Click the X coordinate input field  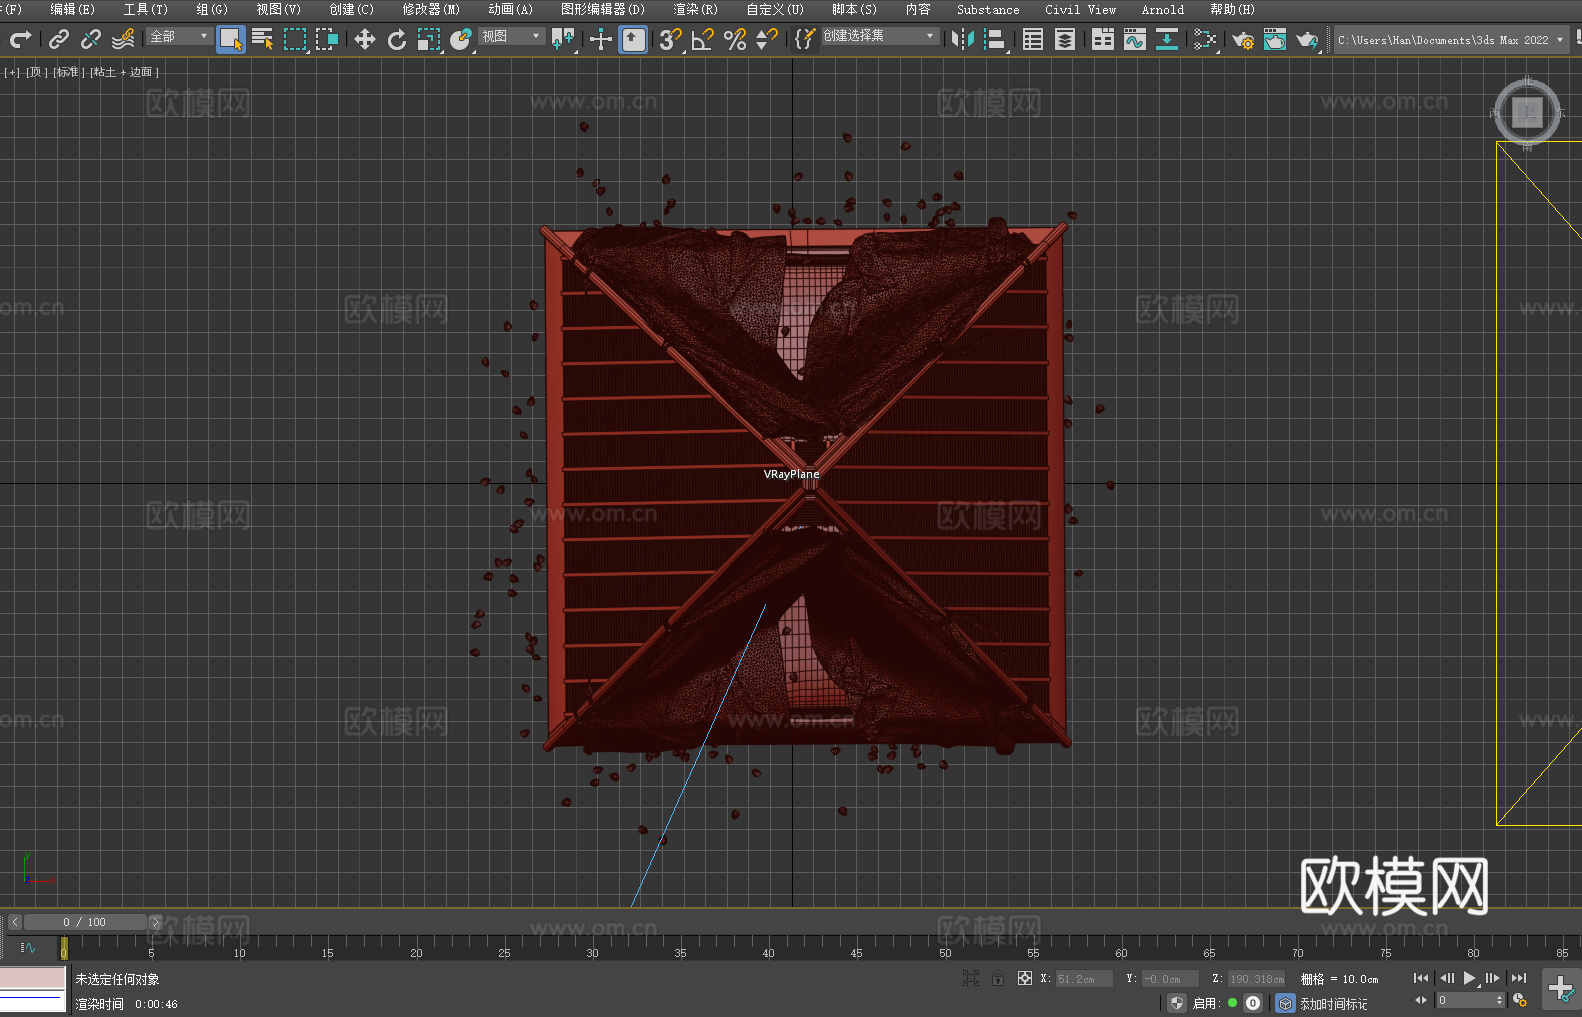pos(1083,979)
